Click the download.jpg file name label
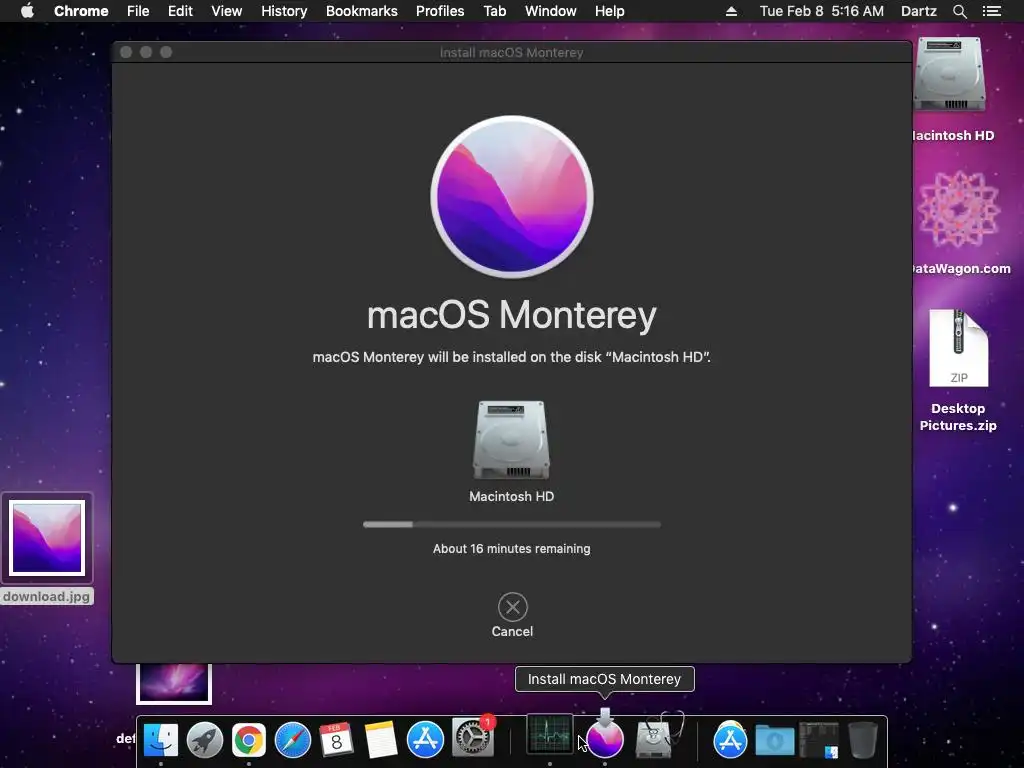Screen dimensions: 1024x768 (46, 596)
